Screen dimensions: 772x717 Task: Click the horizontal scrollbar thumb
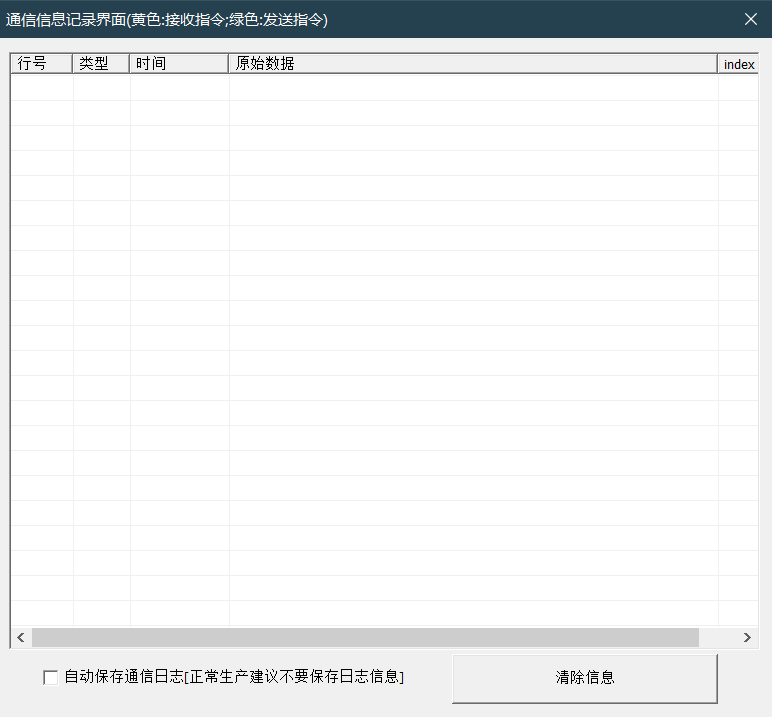click(365, 638)
